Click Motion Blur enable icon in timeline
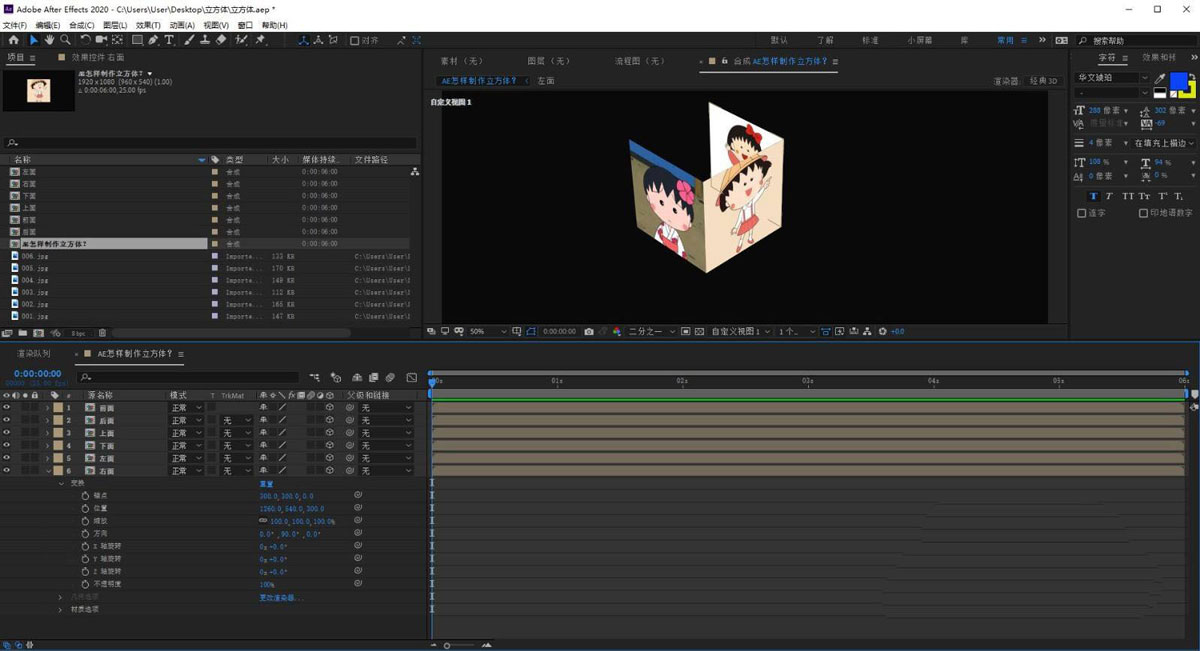 pos(390,377)
